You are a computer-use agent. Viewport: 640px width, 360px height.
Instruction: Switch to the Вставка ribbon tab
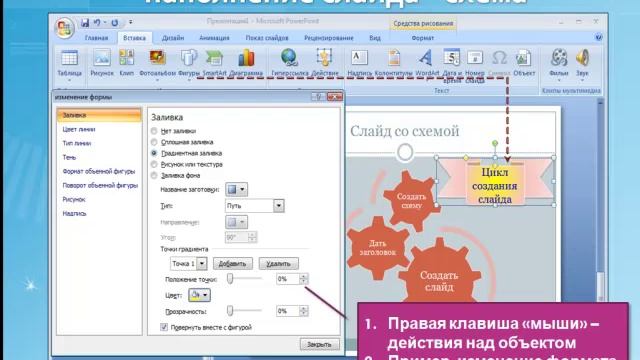pyautogui.click(x=134, y=38)
